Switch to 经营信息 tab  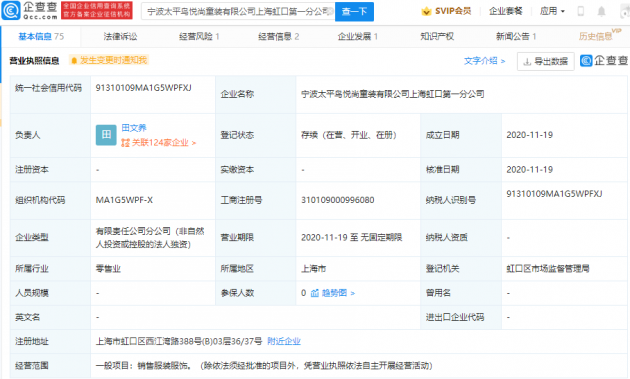point(278,37)
